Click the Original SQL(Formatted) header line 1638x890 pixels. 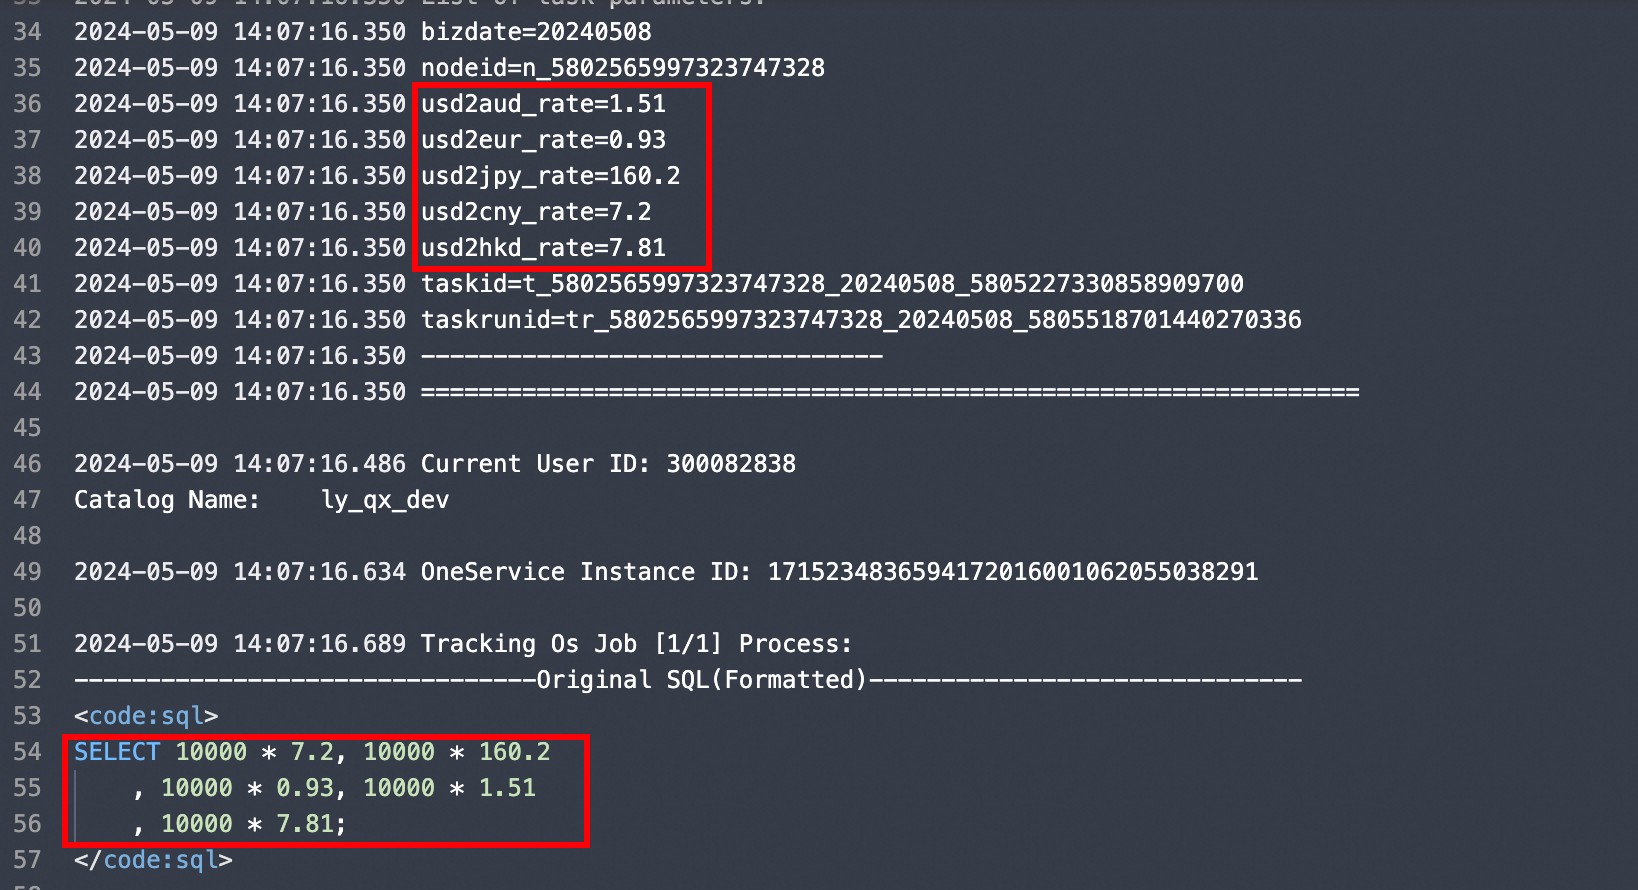pos(702,680)
